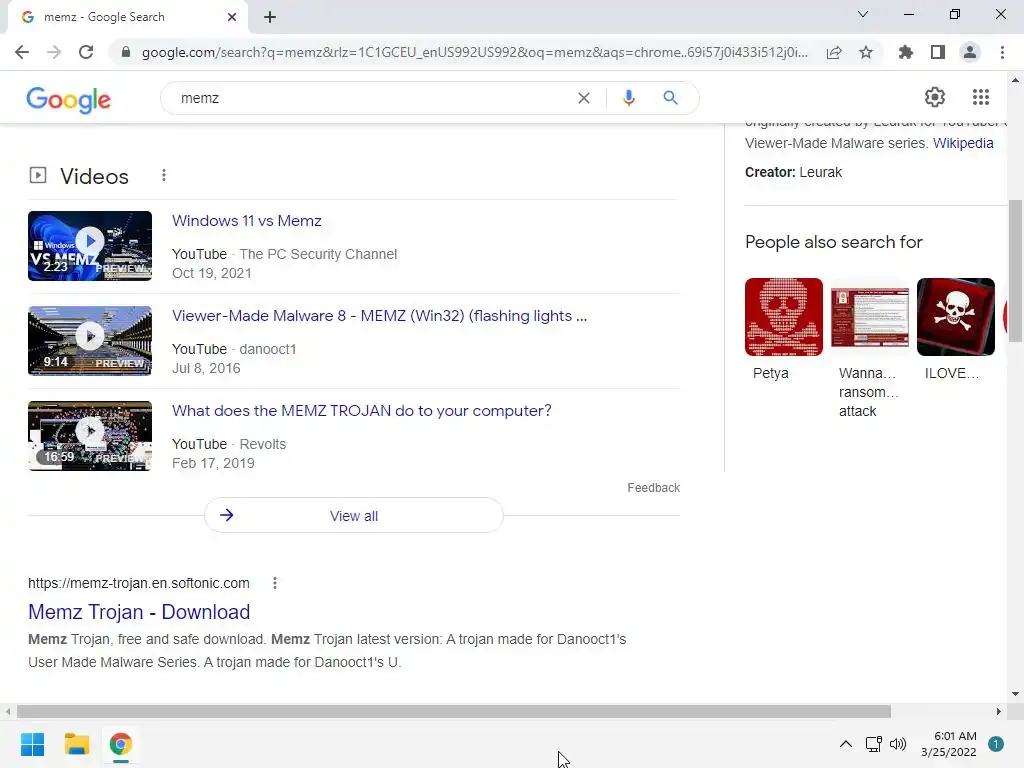
Task: Bookmark this tab with star icon
Action: coord(866,52)
